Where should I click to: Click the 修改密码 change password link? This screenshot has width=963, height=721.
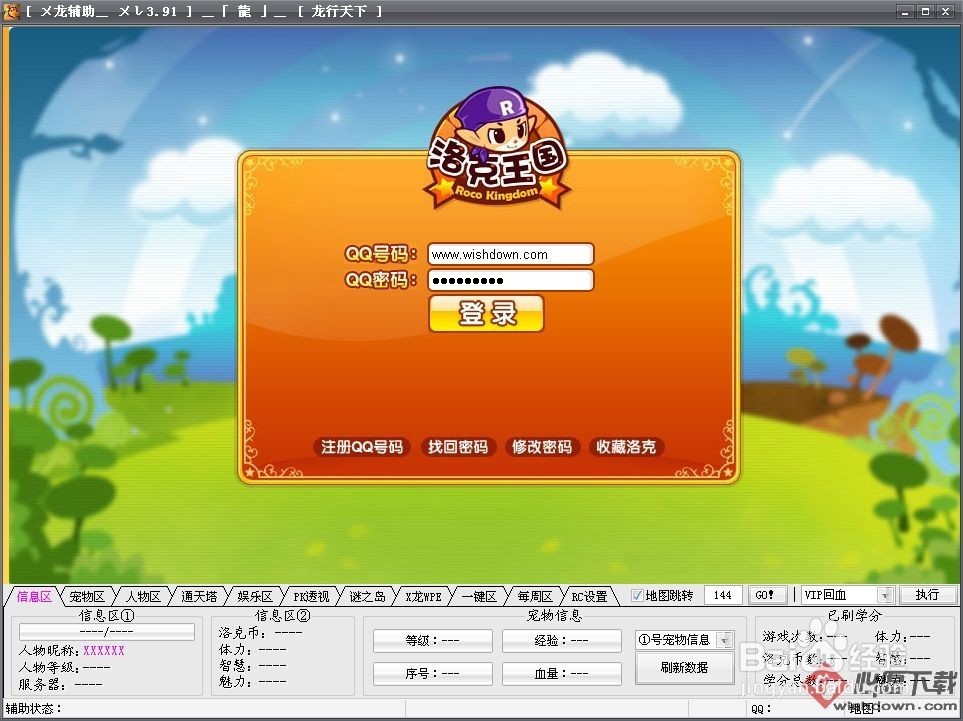[x=542, y=447]
